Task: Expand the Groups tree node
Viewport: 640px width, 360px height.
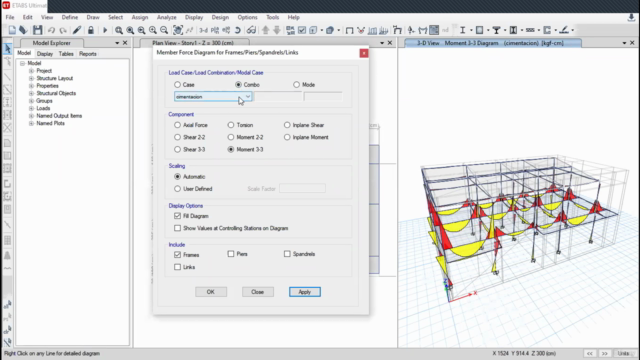Action: (x=31, y=101)
